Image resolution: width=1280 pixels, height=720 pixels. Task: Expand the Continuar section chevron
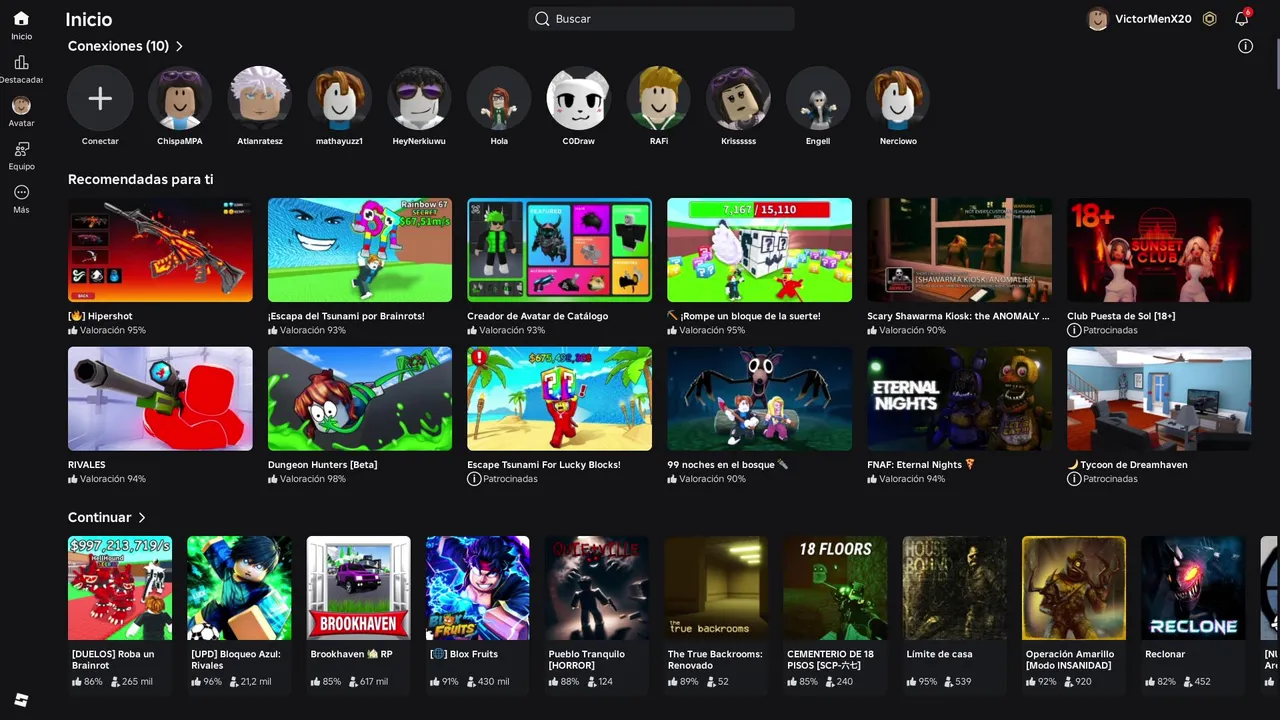[142, 517]
